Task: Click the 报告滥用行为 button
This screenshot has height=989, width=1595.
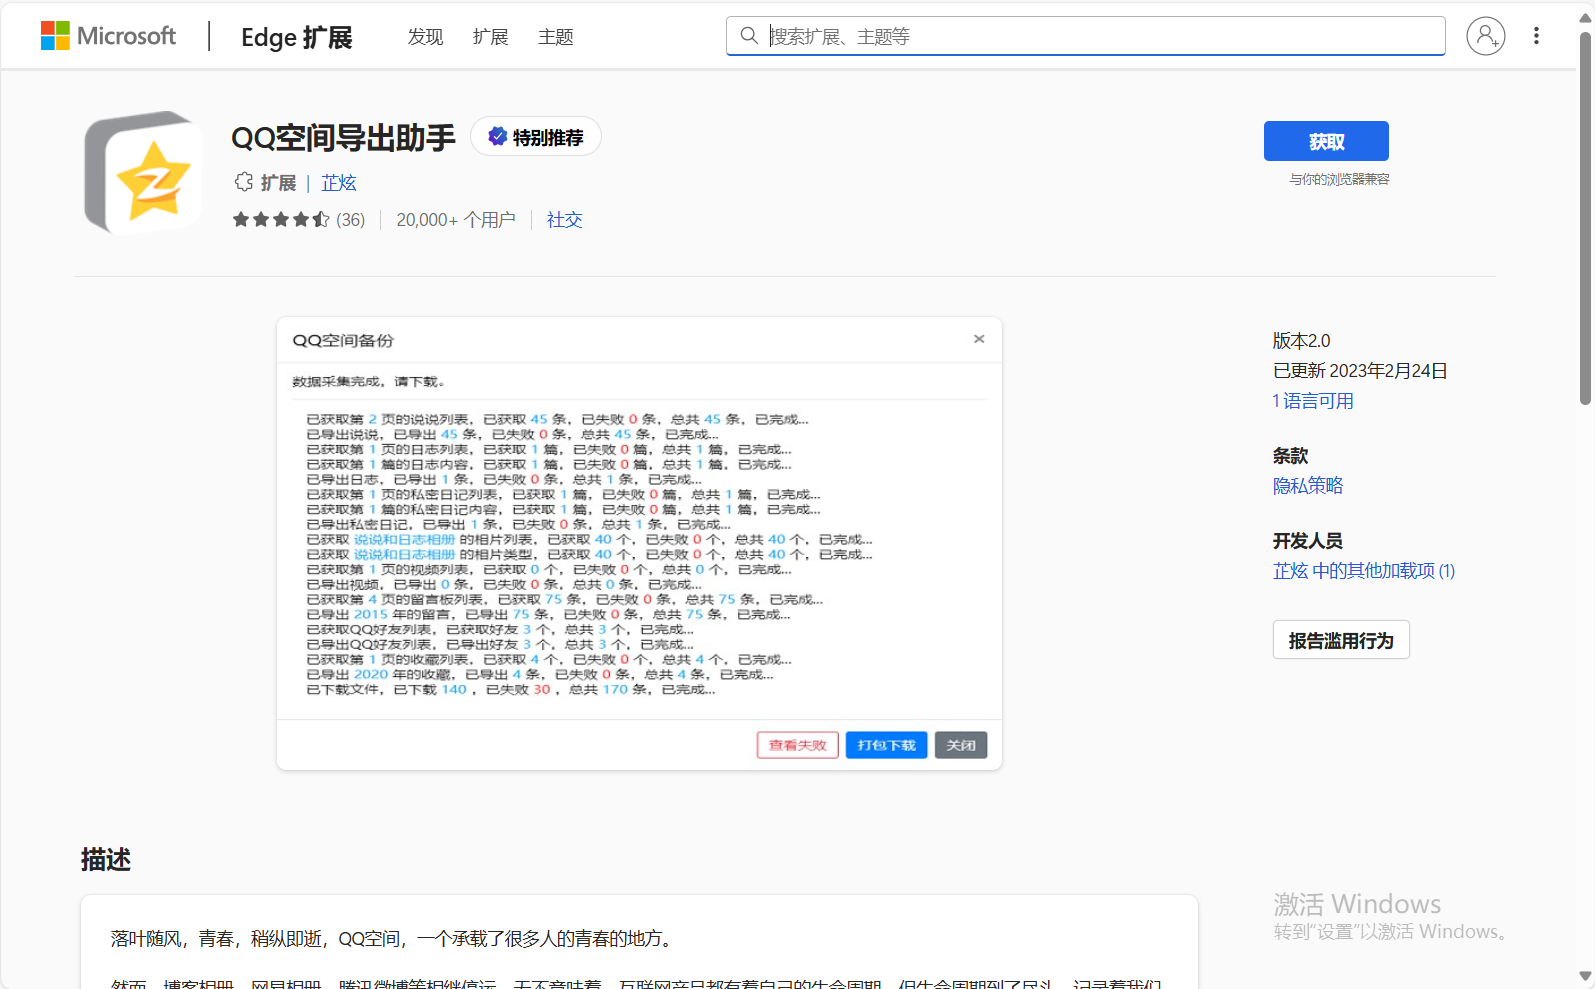Action: (x=1341, y=640)
